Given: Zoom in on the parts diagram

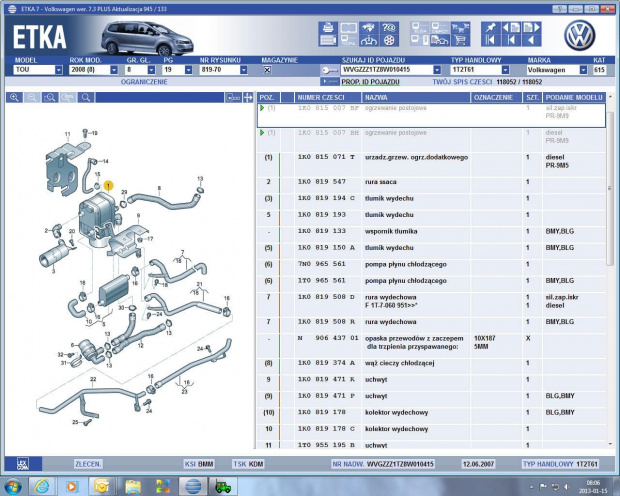Looking at the screenshot, I should coord(14,97).
